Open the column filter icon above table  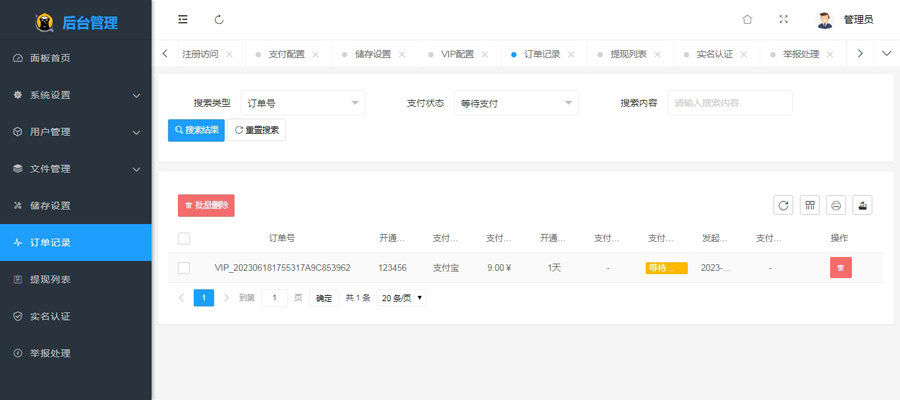810,205
